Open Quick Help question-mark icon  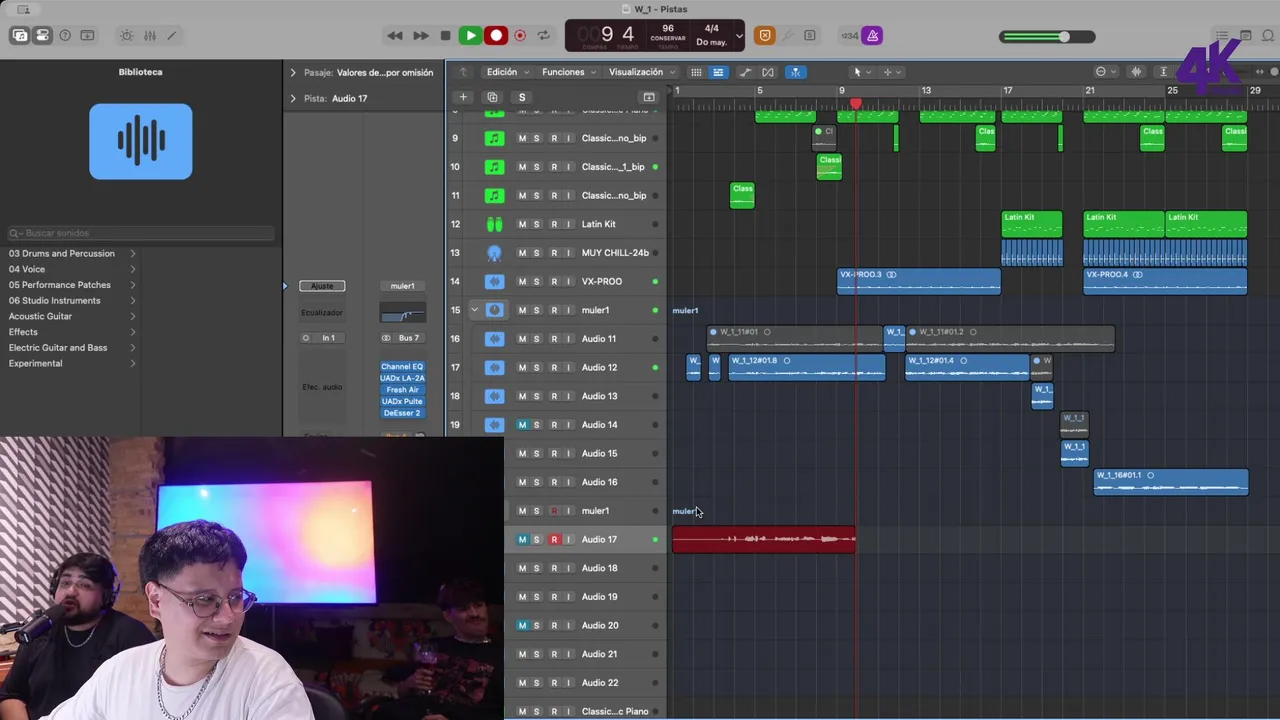click(x=65, y=35)
